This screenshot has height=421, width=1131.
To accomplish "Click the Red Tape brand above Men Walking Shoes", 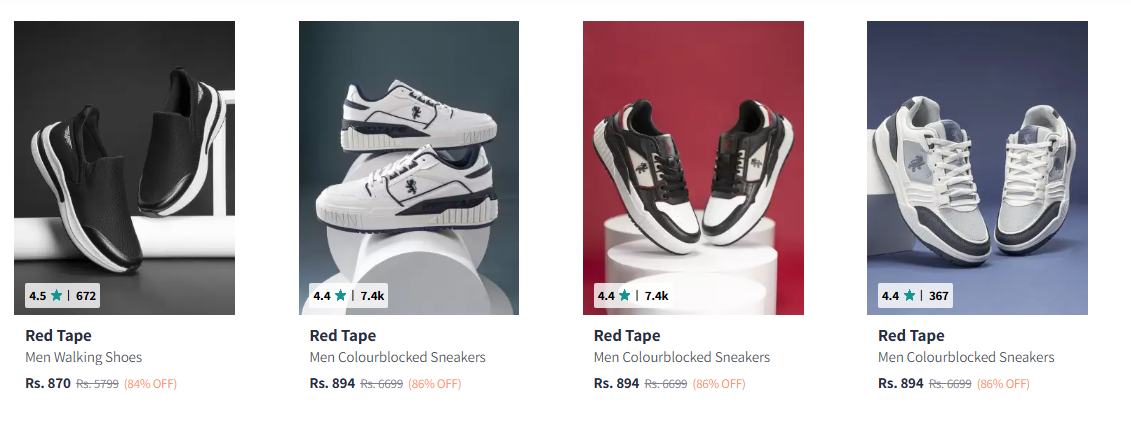I will pos(58,336).
